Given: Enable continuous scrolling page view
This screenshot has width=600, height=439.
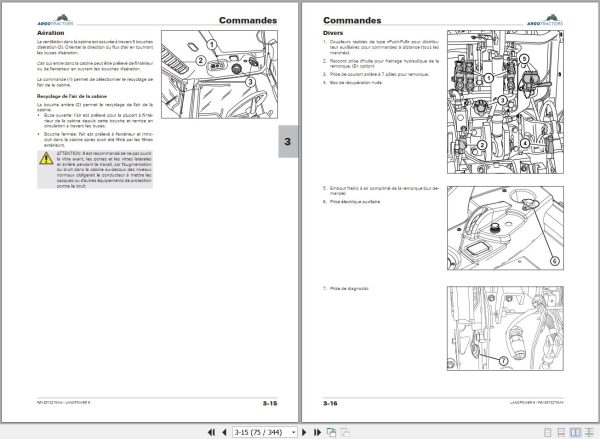Looking at the screenshot, I should coord(561,432).
